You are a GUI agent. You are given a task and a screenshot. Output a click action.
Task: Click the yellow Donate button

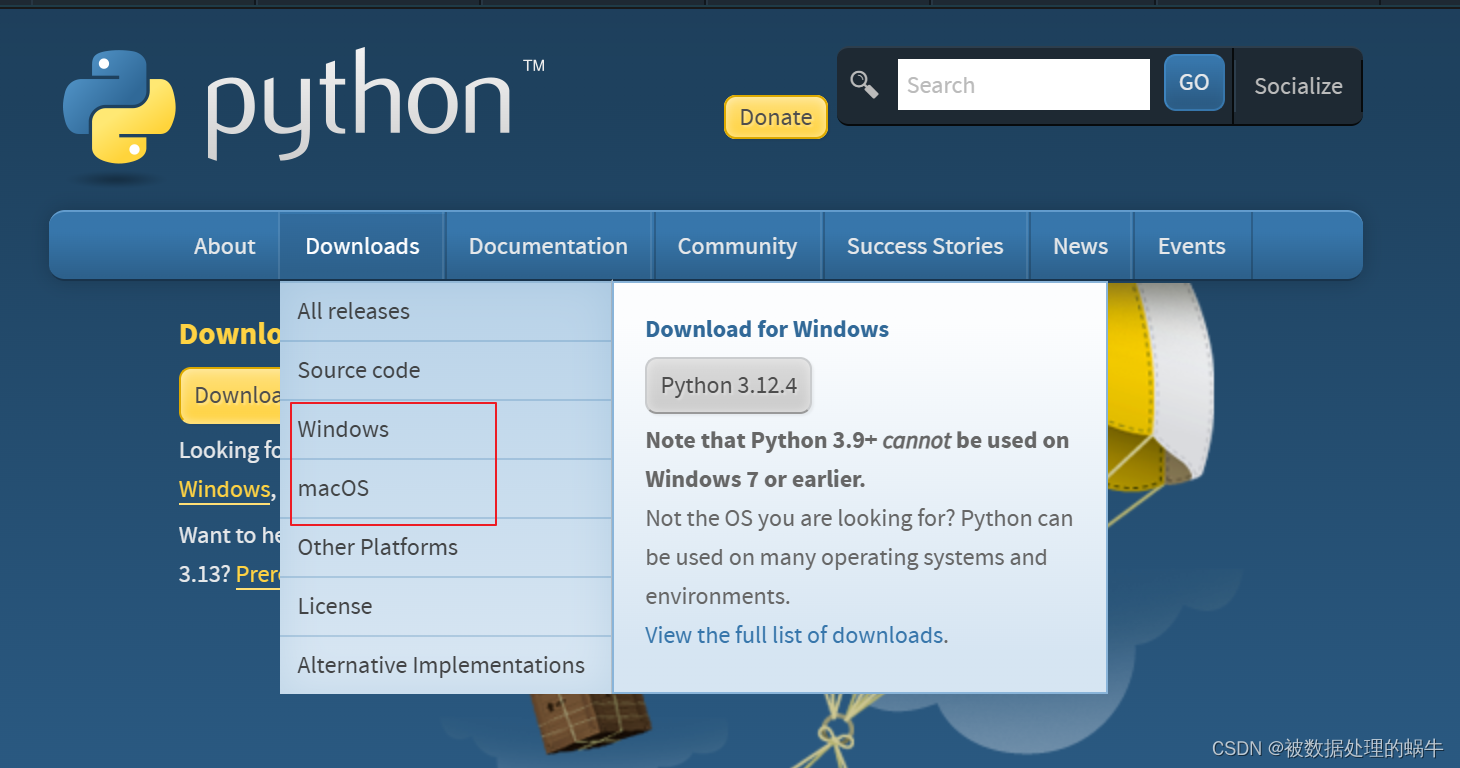tap(776, 117)
